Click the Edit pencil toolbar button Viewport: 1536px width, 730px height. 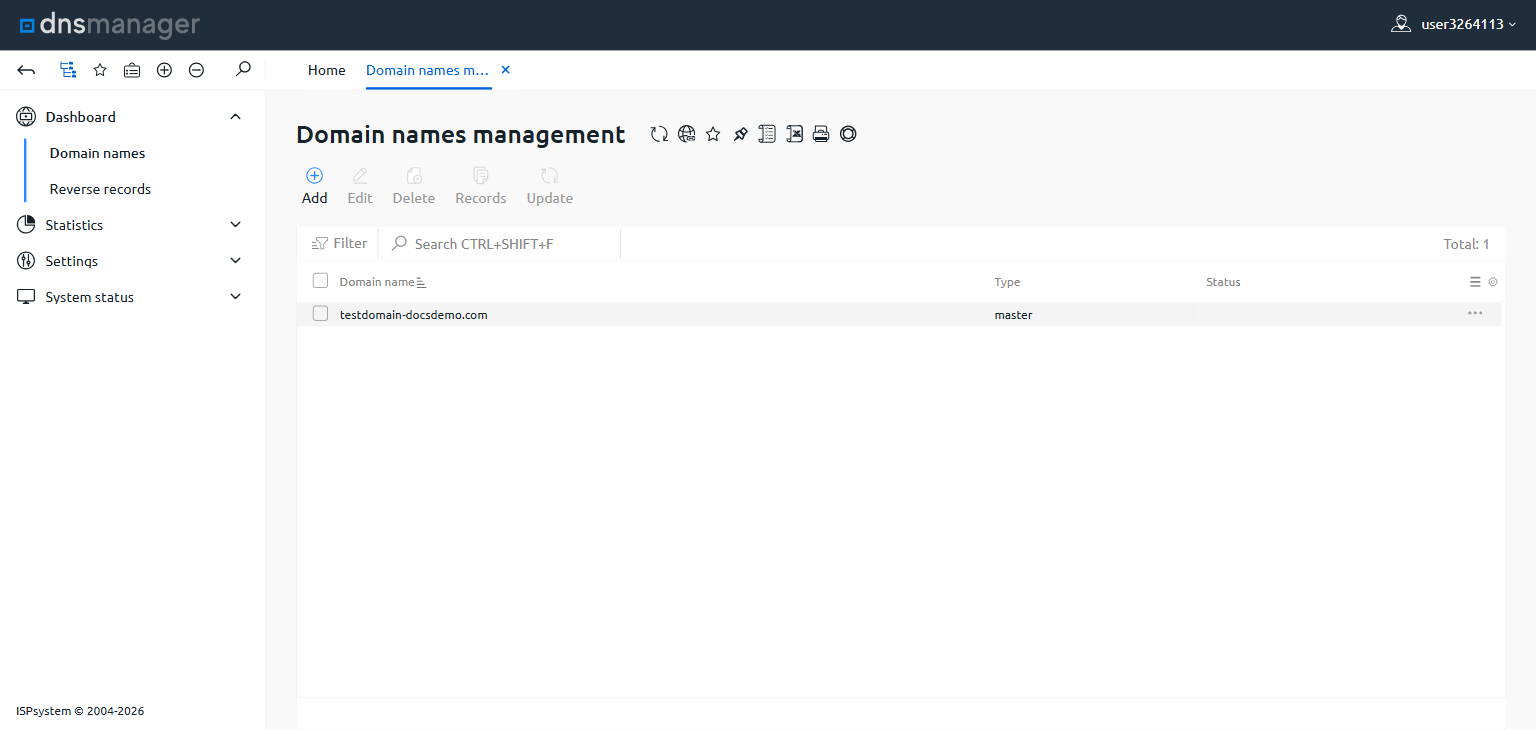click(x=360, y=186)
